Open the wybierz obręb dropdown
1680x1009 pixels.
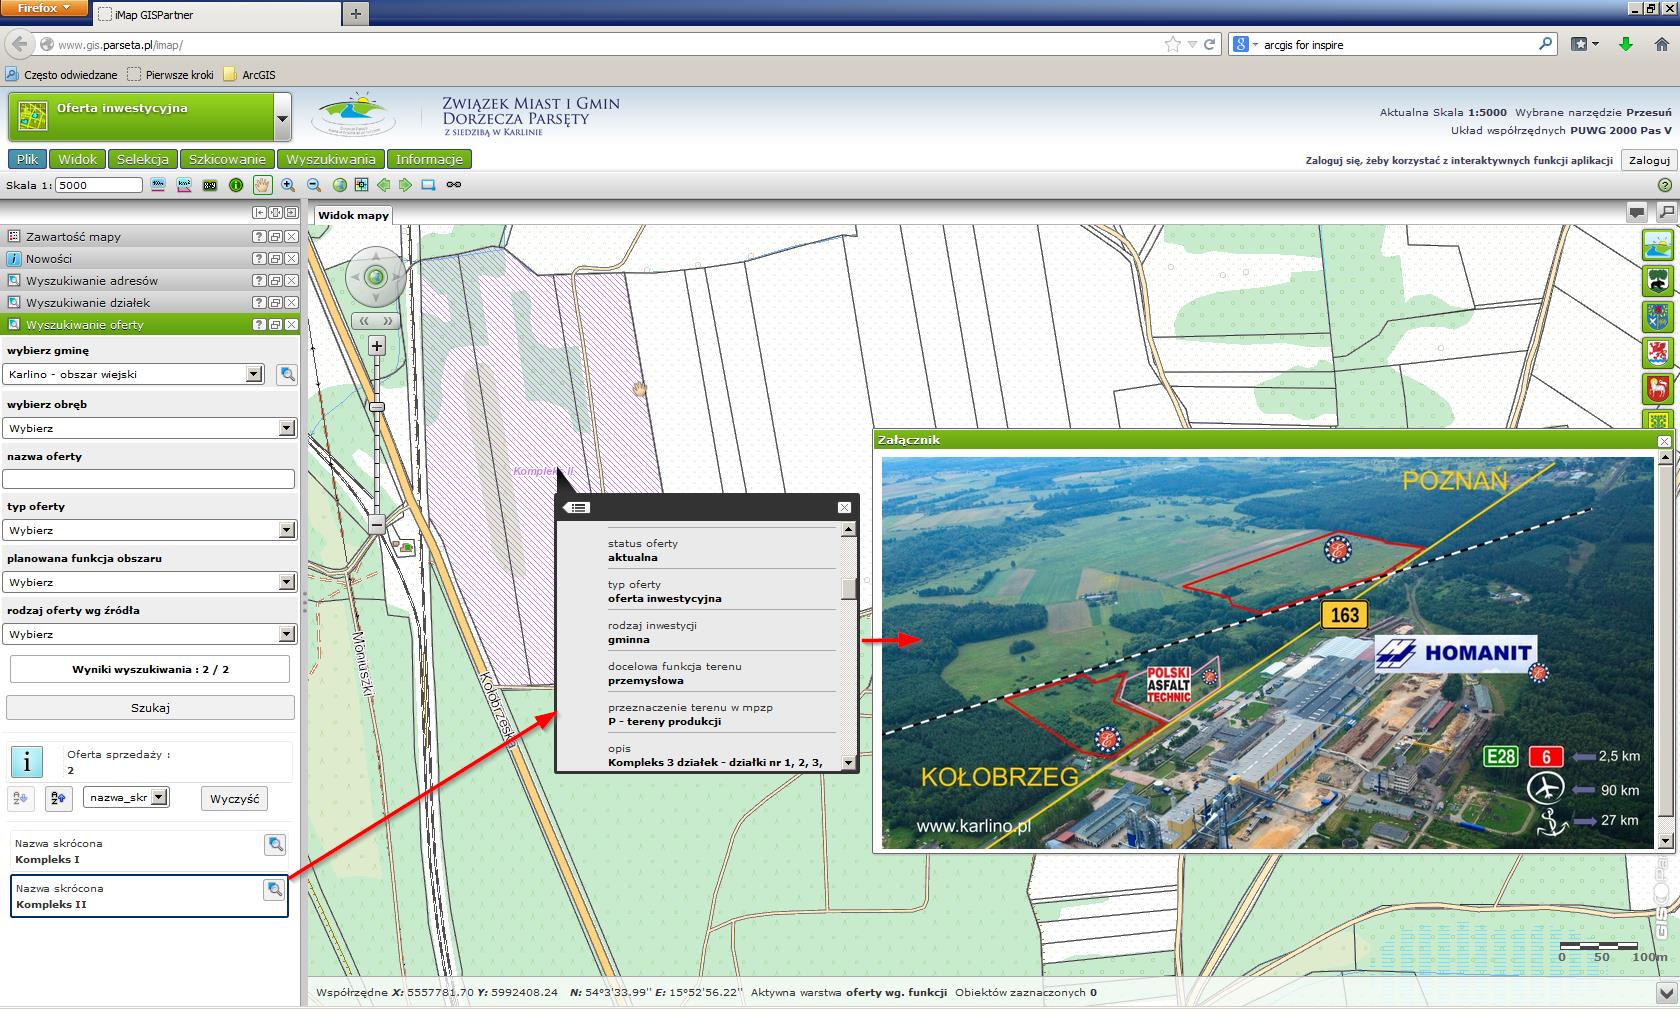coord(287,428)
